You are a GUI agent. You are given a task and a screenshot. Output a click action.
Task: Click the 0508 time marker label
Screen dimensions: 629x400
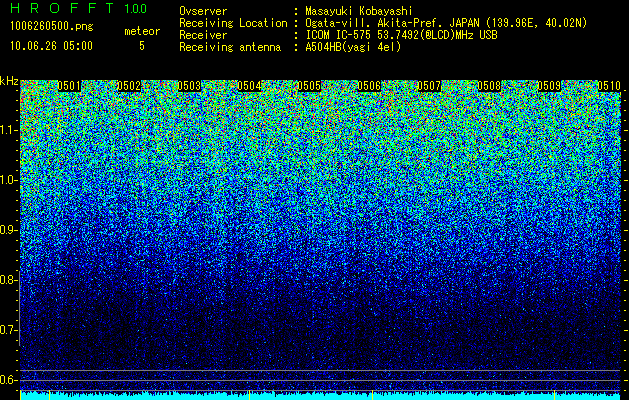pos(489,86)
